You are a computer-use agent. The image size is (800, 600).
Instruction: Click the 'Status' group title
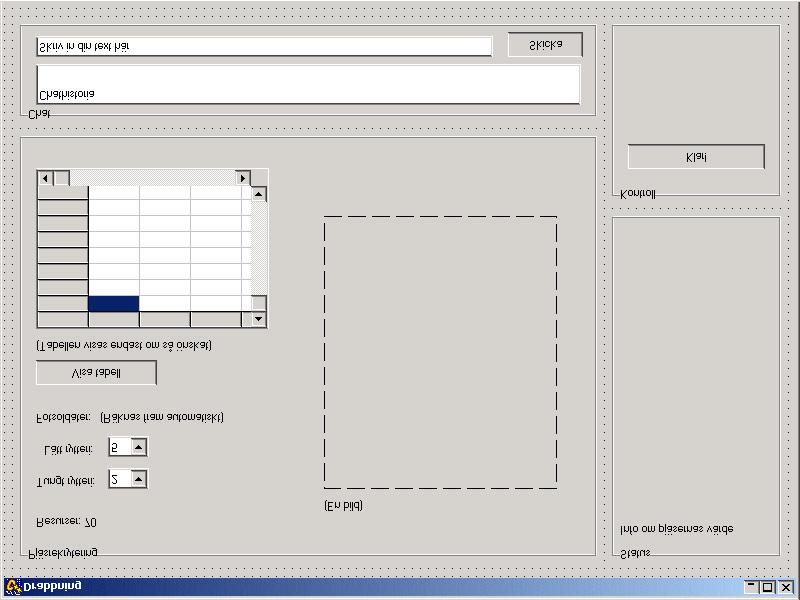click(635, 553)
